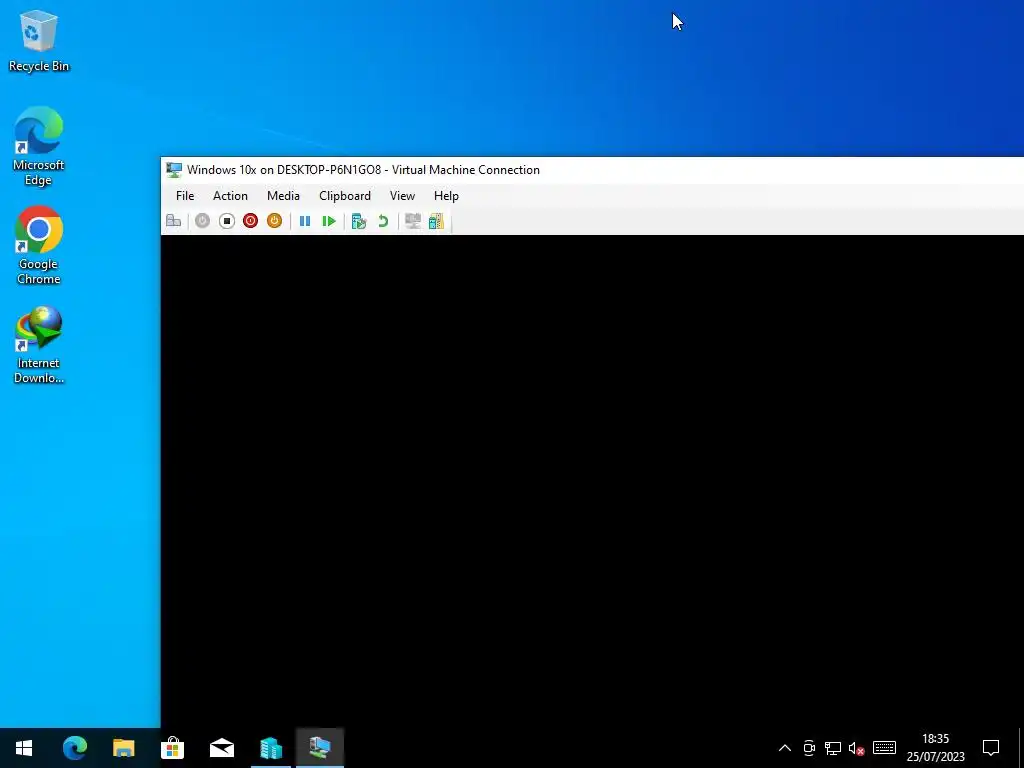Open the Action menu
This screenshot has width=1024, height=768.
pos(231,196)
